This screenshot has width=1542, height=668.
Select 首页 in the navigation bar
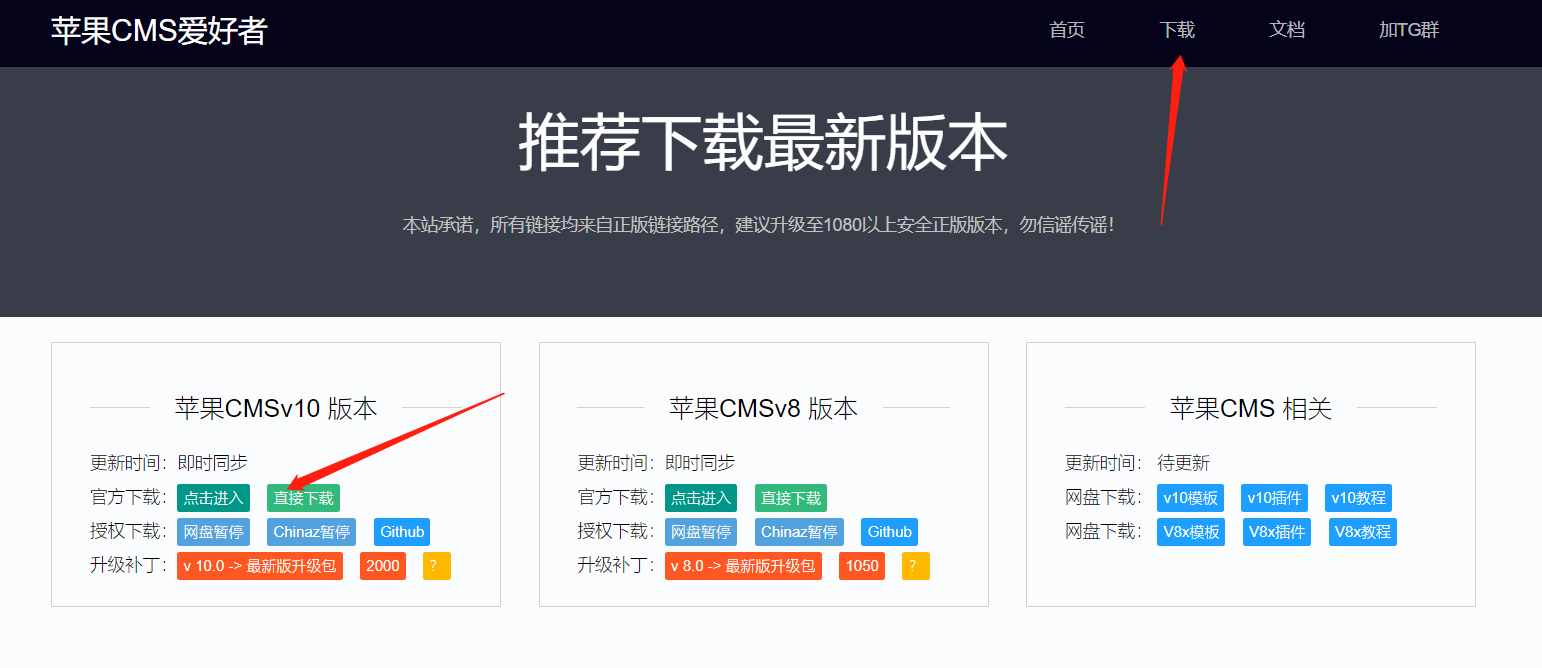pos(1066,30)
